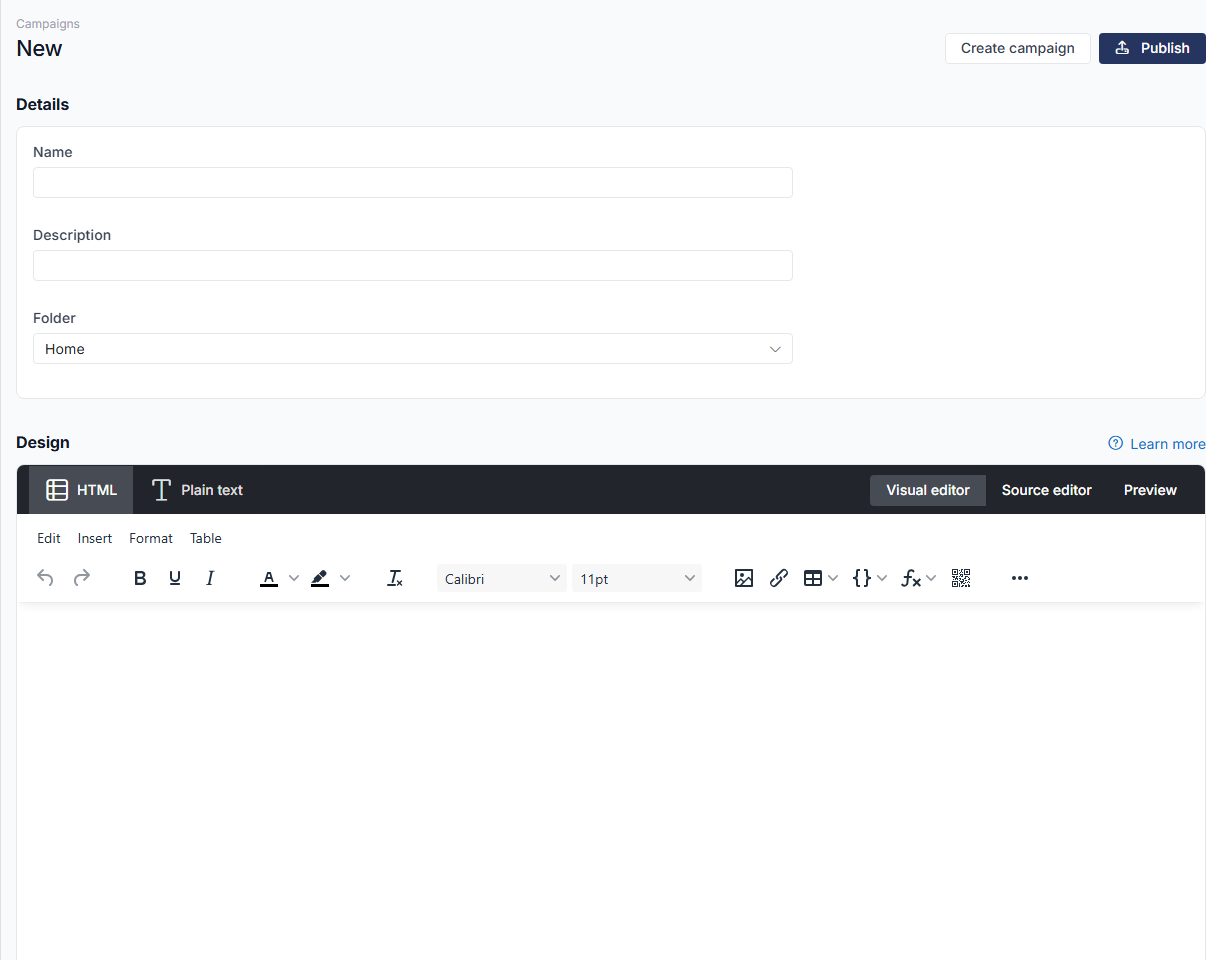1221x960 pixels.
Task: Open the three-dots more toolbar options
Action: pos(1020,578)
